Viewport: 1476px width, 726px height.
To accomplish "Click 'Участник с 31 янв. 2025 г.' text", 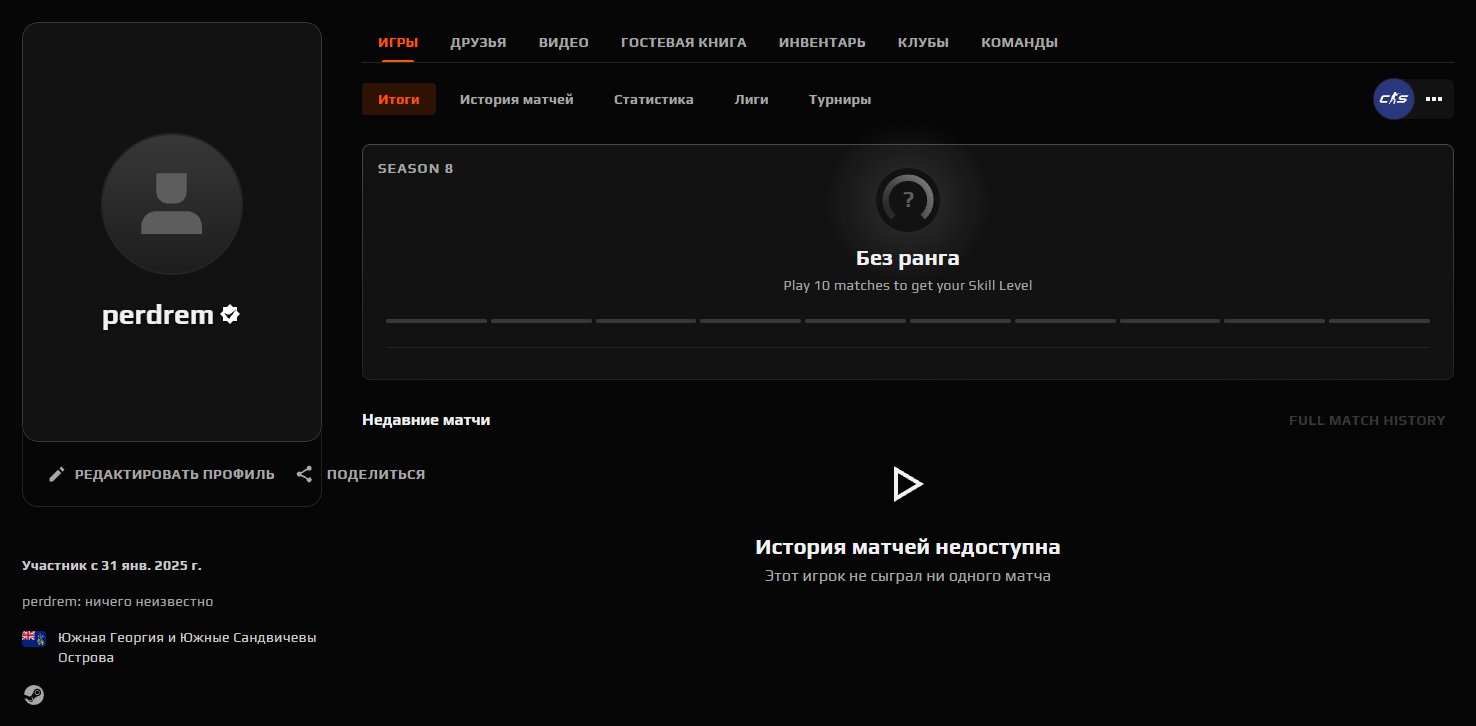I will click(x=112, y=565).
